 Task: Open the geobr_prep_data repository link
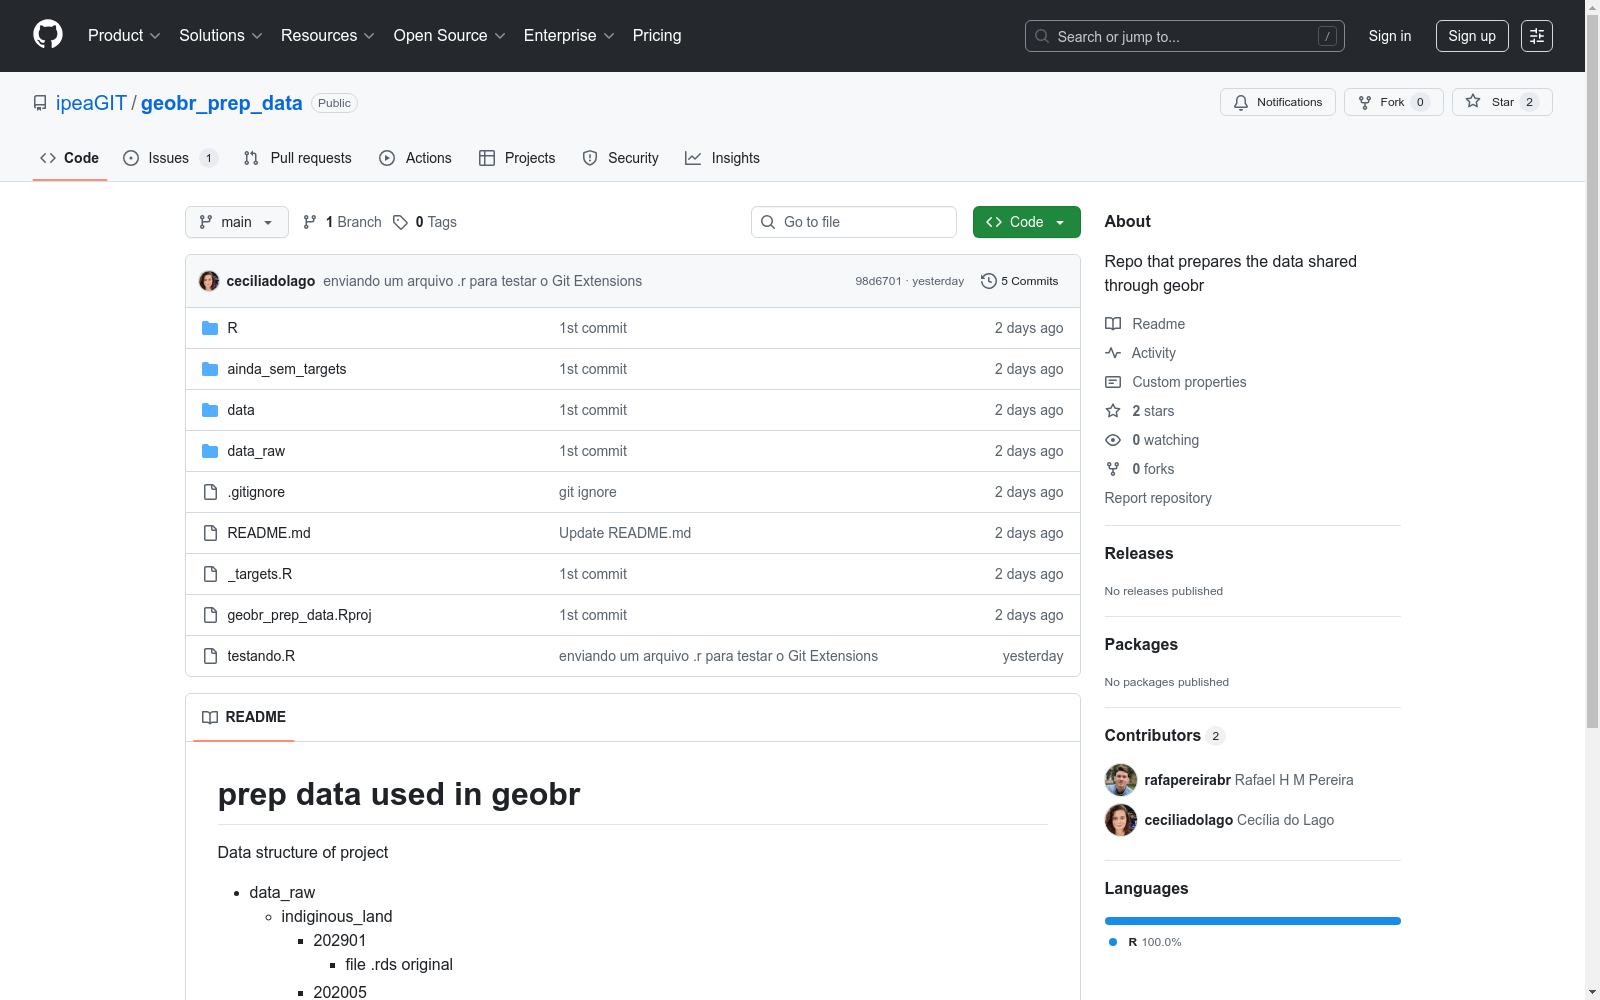[x=222, y=103]
